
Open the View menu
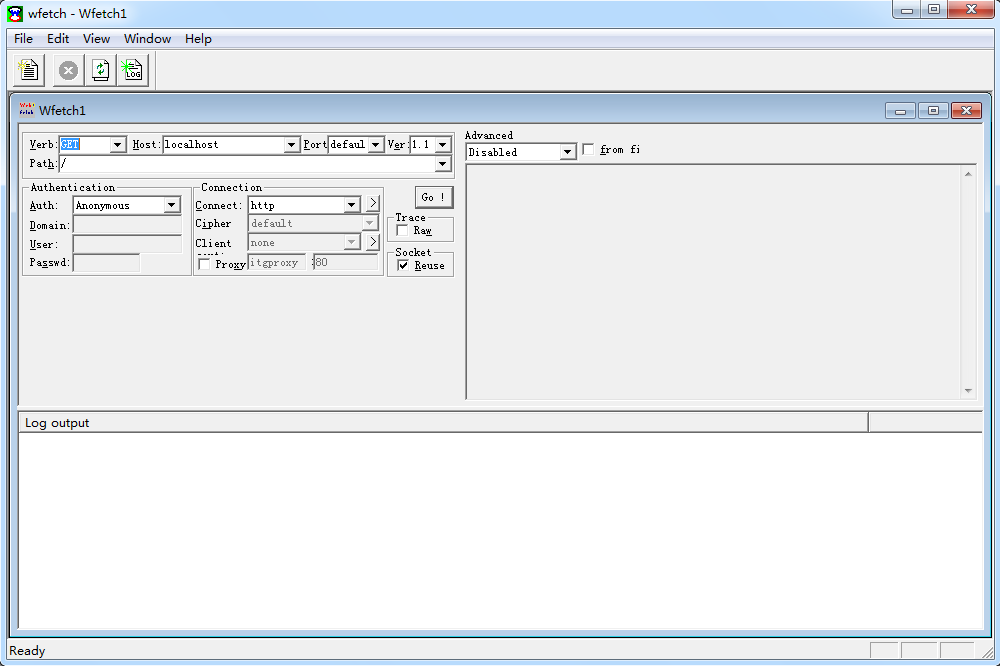(96, 39)
